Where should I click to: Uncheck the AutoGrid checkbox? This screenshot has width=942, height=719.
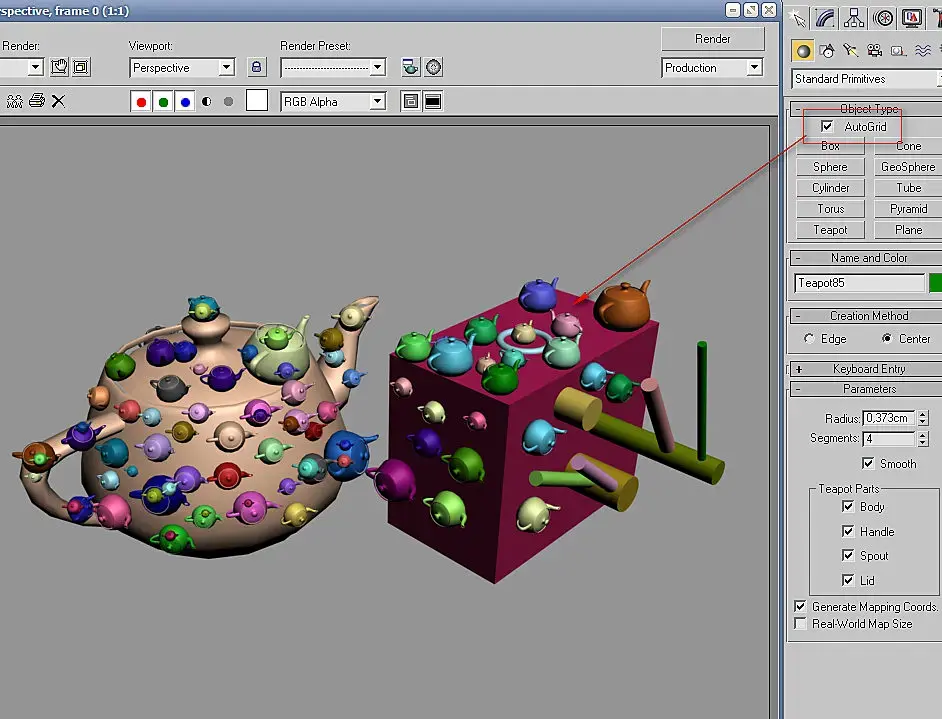(827, 126)
